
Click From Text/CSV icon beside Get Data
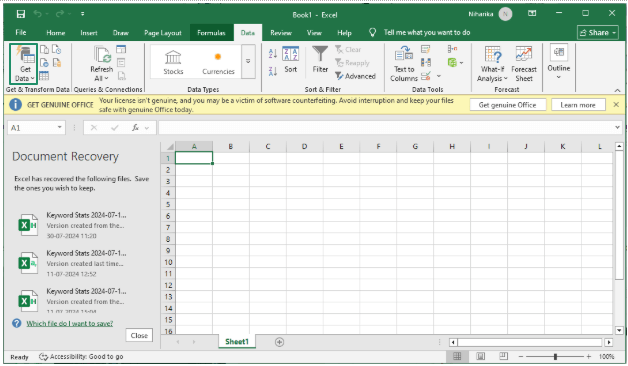[44, 49]
